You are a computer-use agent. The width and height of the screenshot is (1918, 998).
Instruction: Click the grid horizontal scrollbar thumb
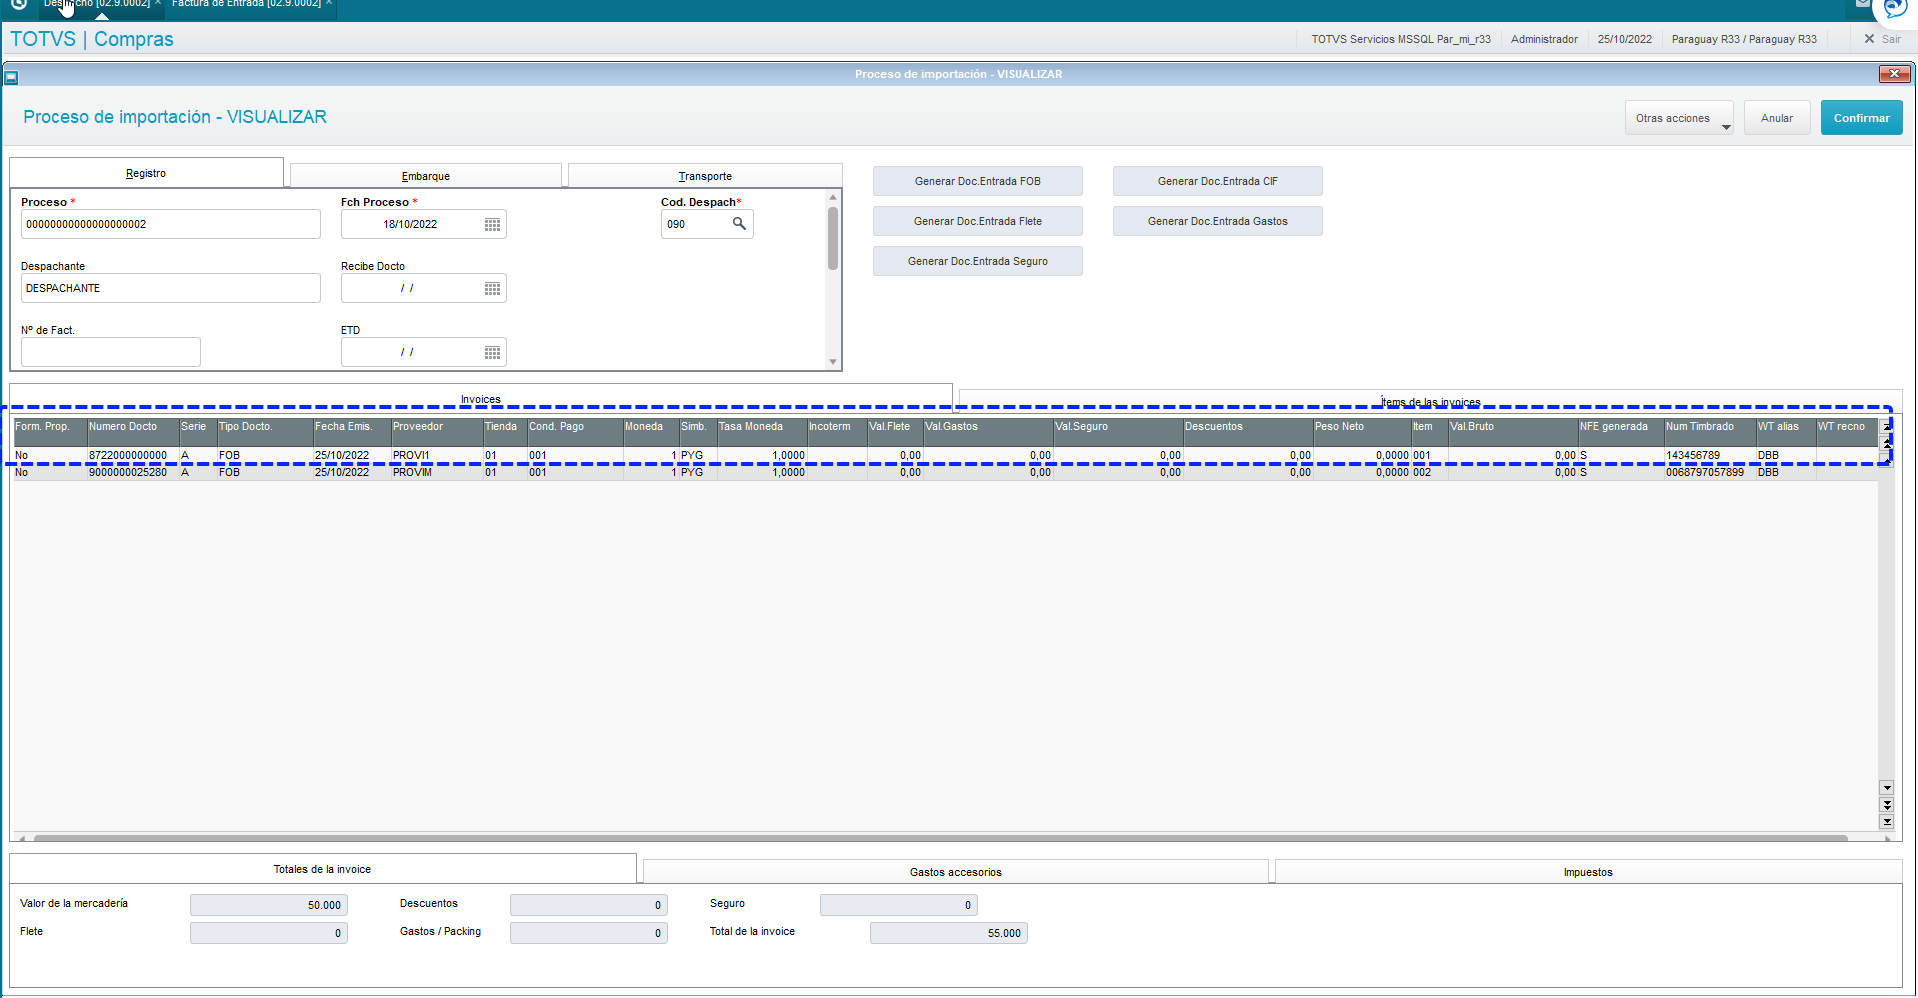tap(940, 838)
